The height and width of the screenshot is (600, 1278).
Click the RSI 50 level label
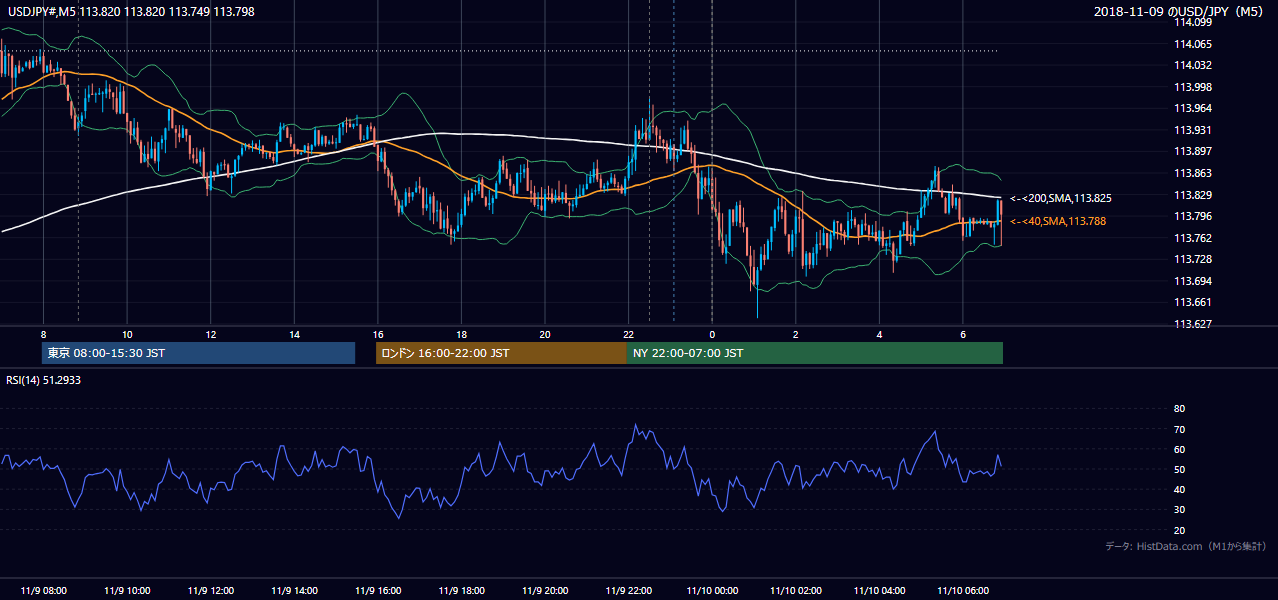click(1179, 470)
